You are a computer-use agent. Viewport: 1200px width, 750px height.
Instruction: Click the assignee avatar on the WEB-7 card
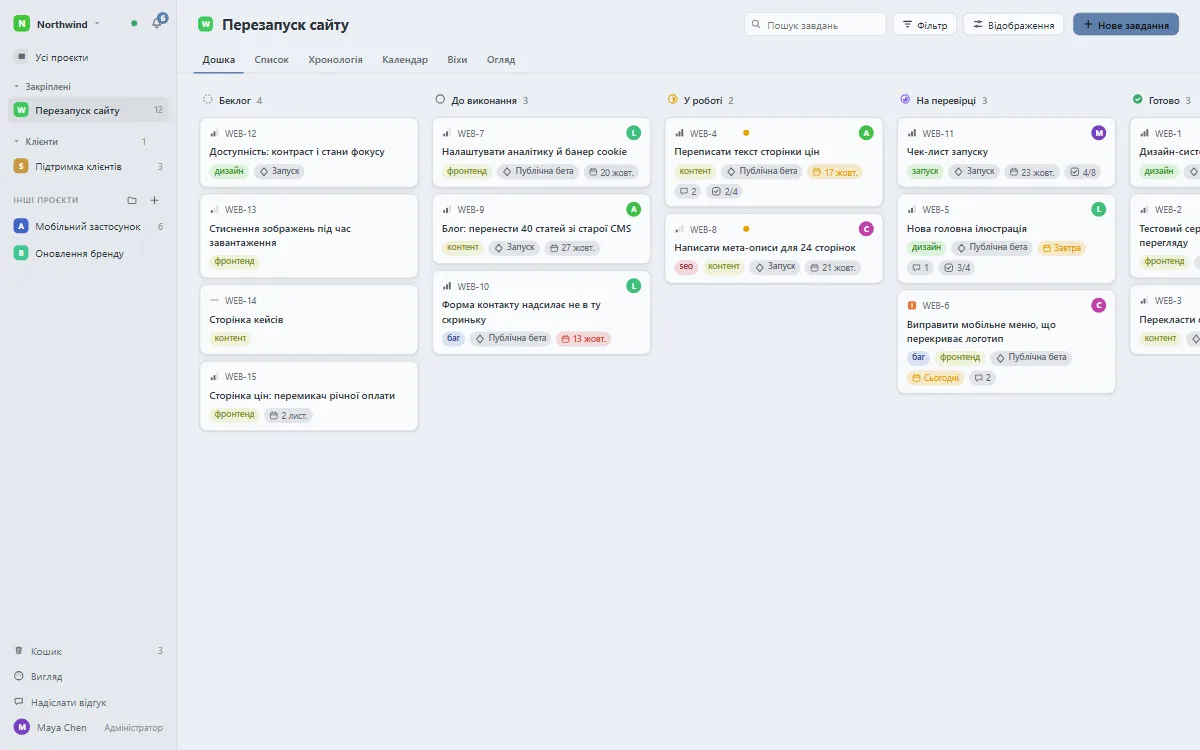[633, 133]
